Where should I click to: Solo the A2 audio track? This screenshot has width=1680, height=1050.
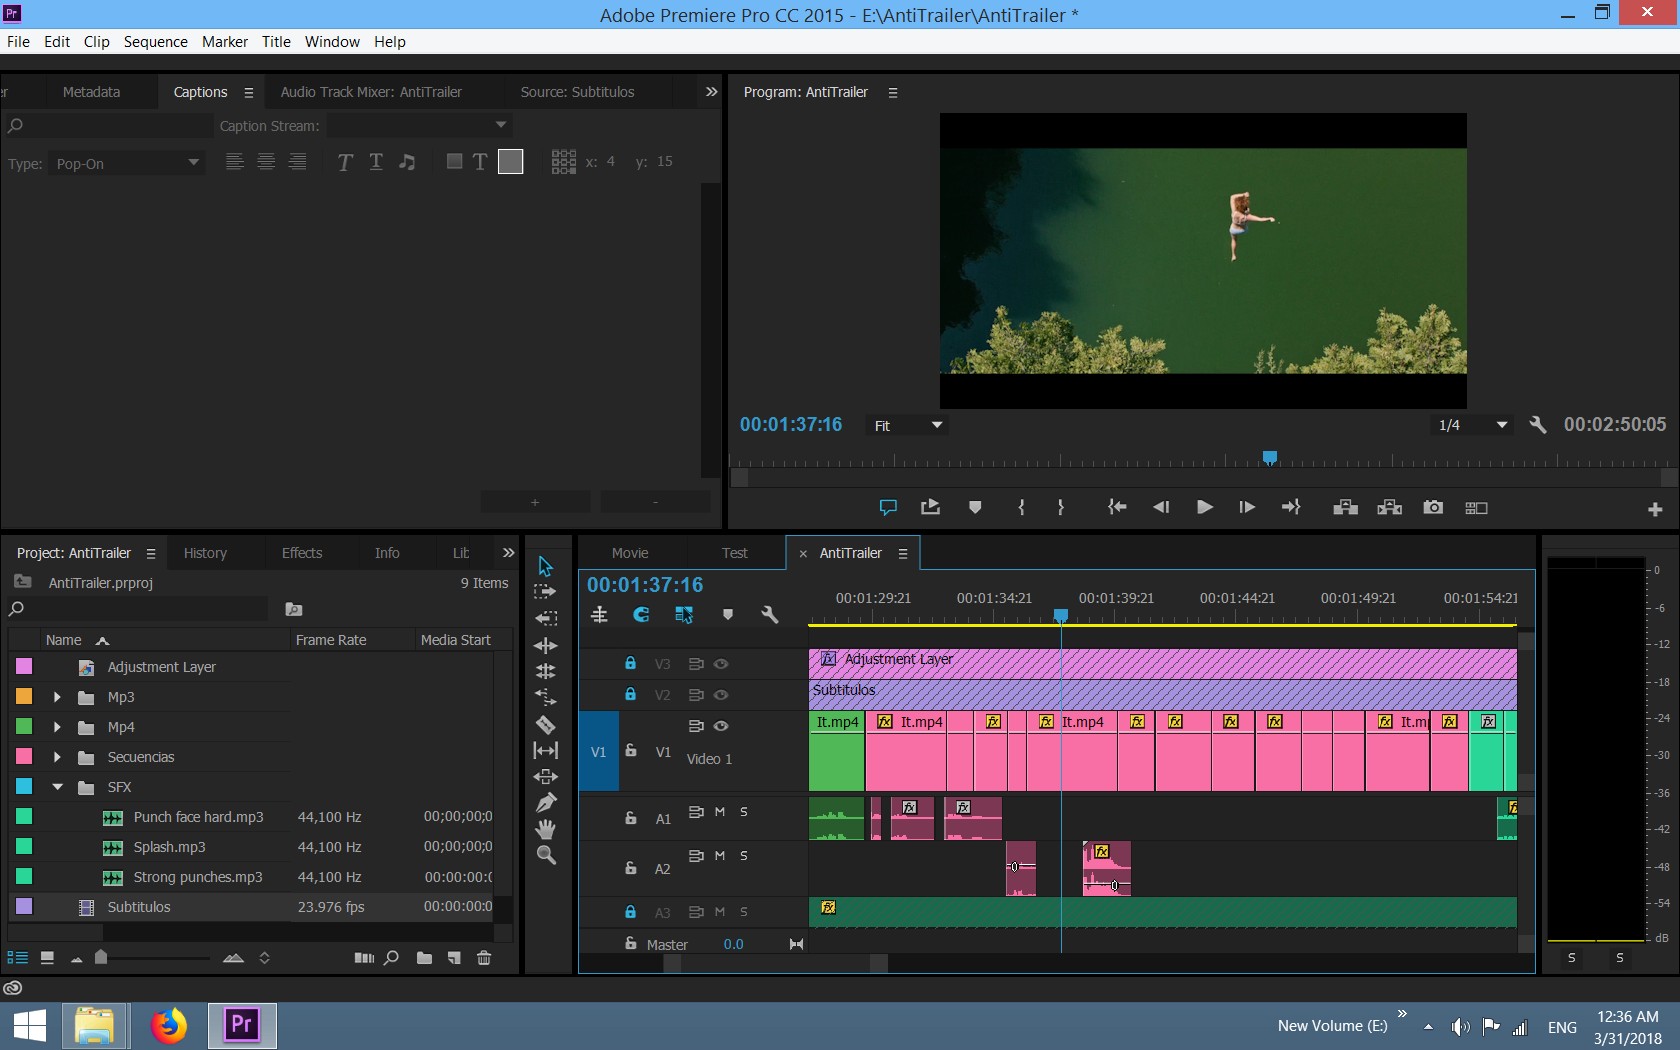pyautogui.click(x=744, y=856)
